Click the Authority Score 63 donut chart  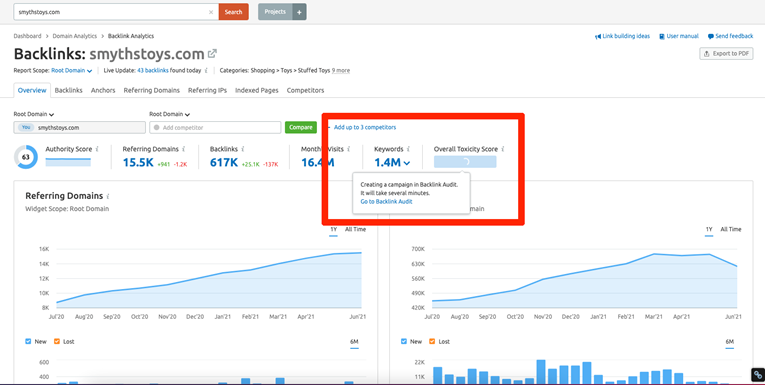click(x=25, y=157)
